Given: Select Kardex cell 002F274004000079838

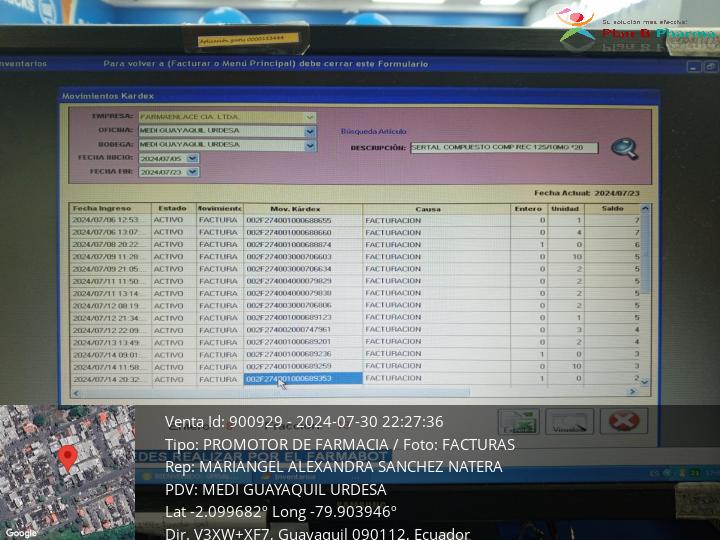Looking at the screenshot, I should (x=303, y=293).
